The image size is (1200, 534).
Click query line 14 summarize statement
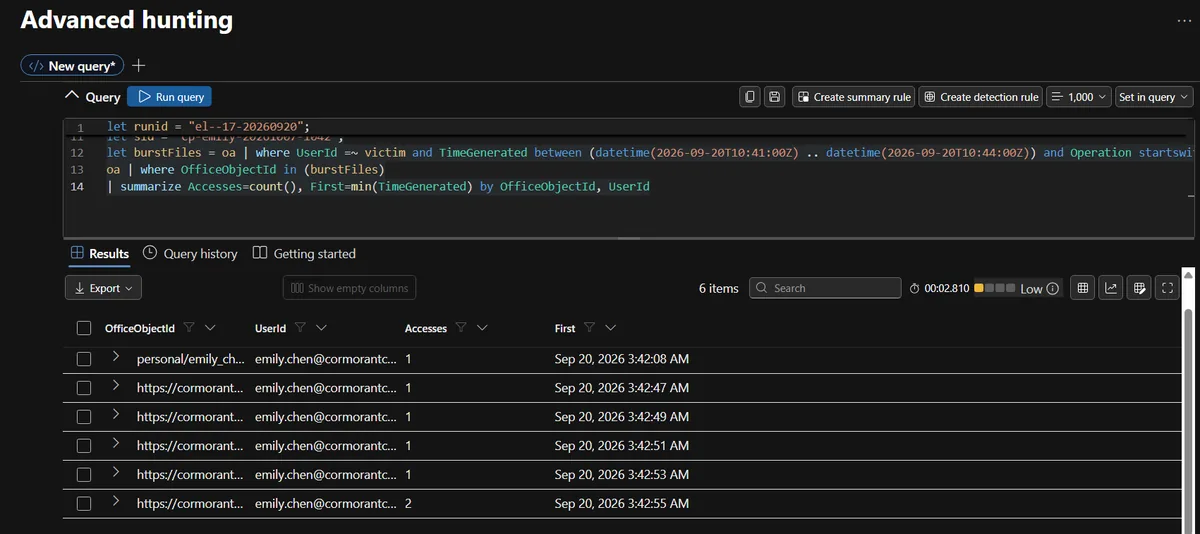tap(379, 187)
